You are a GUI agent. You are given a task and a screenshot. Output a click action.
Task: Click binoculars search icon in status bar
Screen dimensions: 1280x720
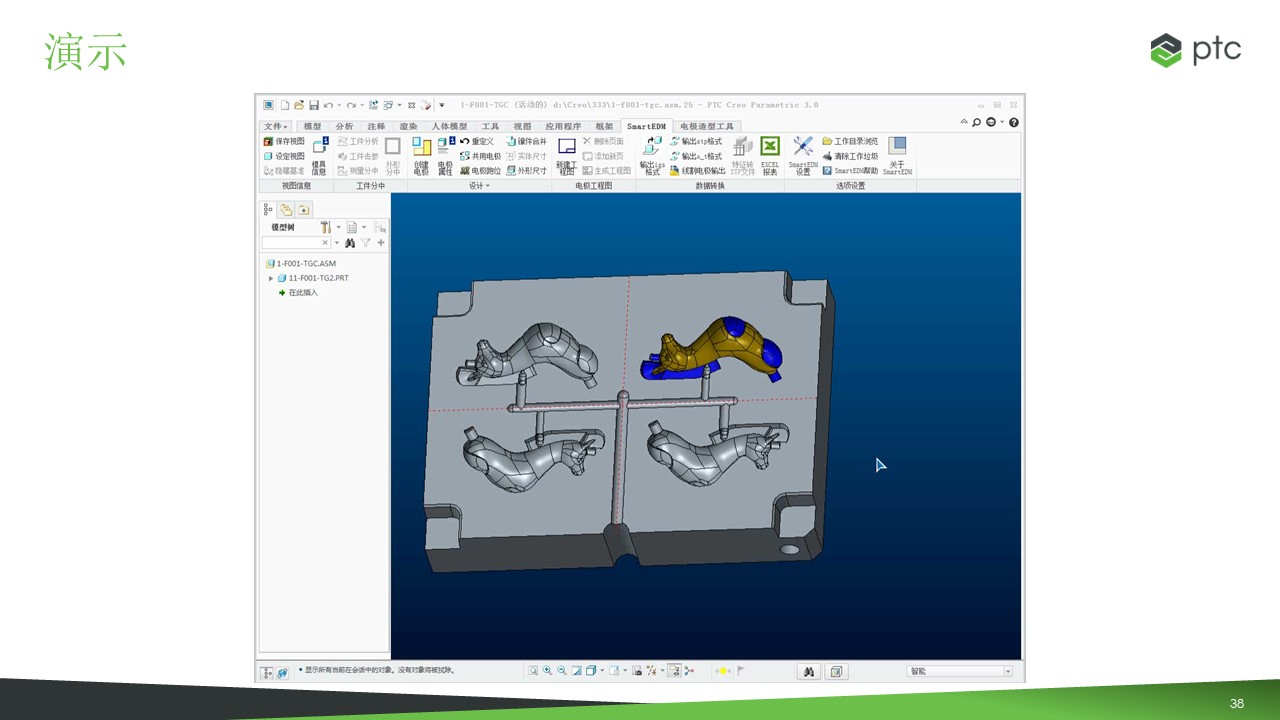pyautogui.click(x=810, y=671)
